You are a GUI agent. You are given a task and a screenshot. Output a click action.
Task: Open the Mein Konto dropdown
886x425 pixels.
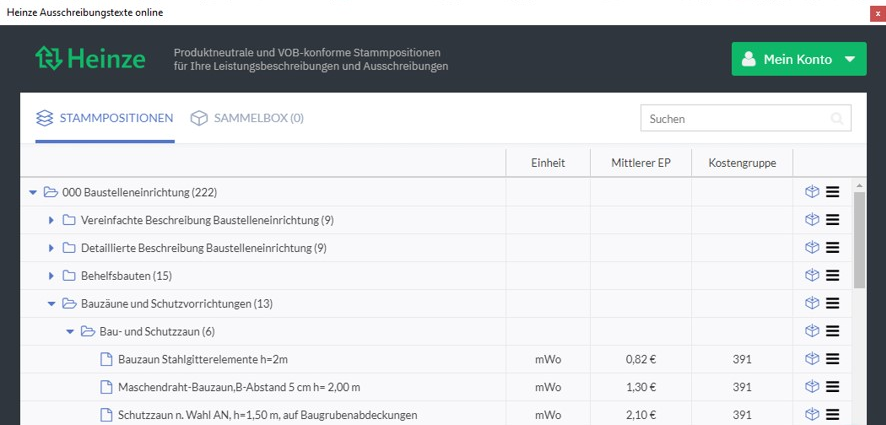(799, 59)
